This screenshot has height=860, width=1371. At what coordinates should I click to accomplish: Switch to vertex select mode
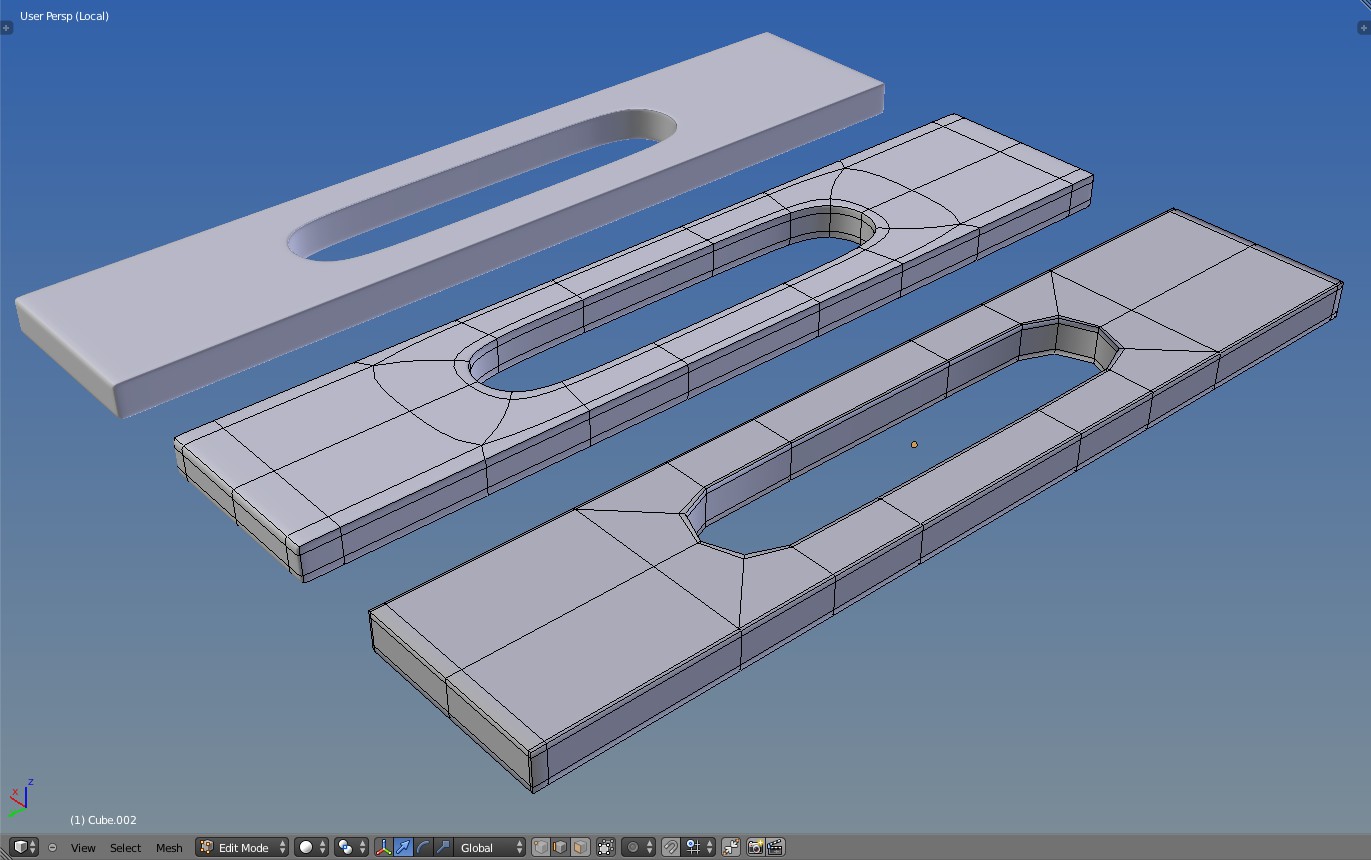541,847
